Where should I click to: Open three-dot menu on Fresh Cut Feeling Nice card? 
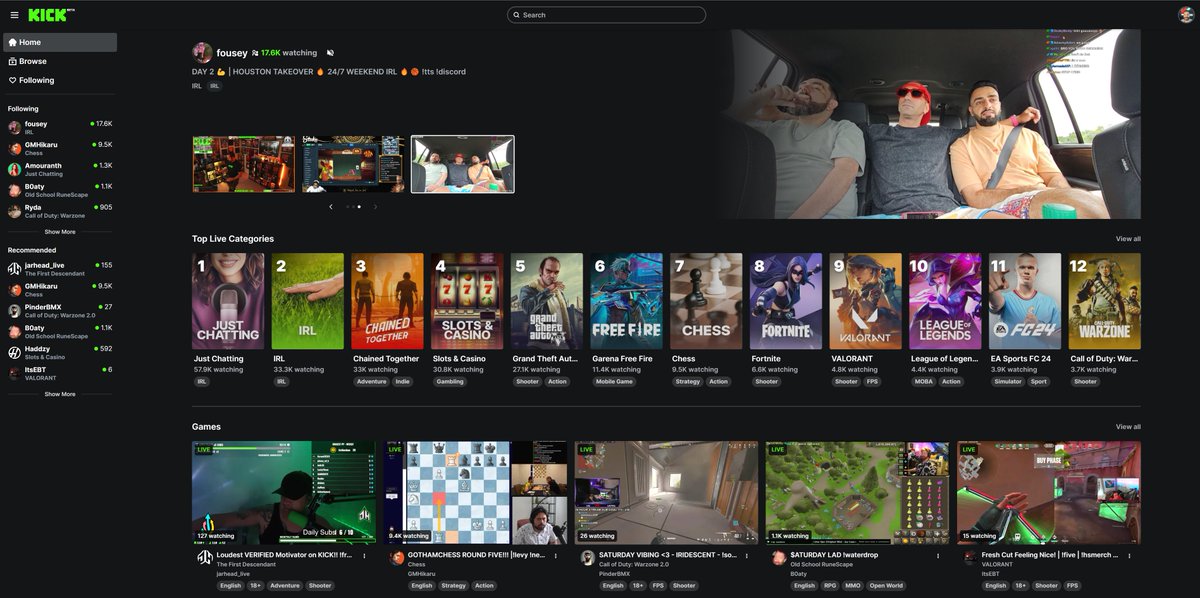point(1129,555)
